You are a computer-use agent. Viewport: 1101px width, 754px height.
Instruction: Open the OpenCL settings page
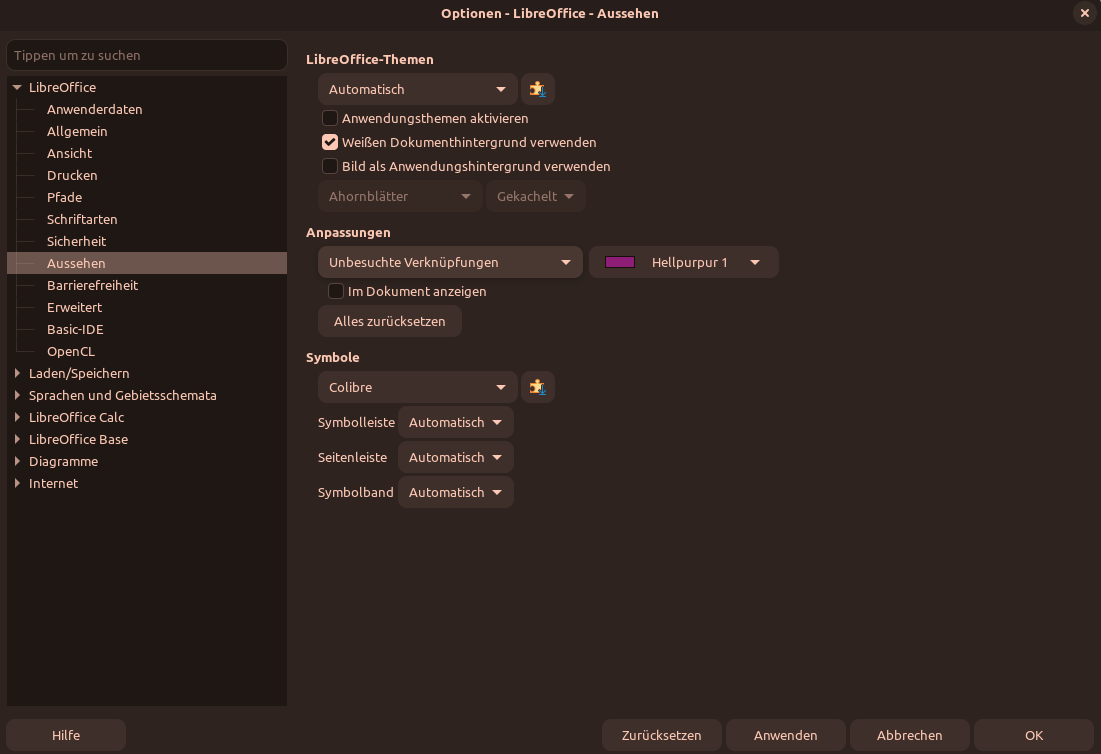click(x=70, y=351)
